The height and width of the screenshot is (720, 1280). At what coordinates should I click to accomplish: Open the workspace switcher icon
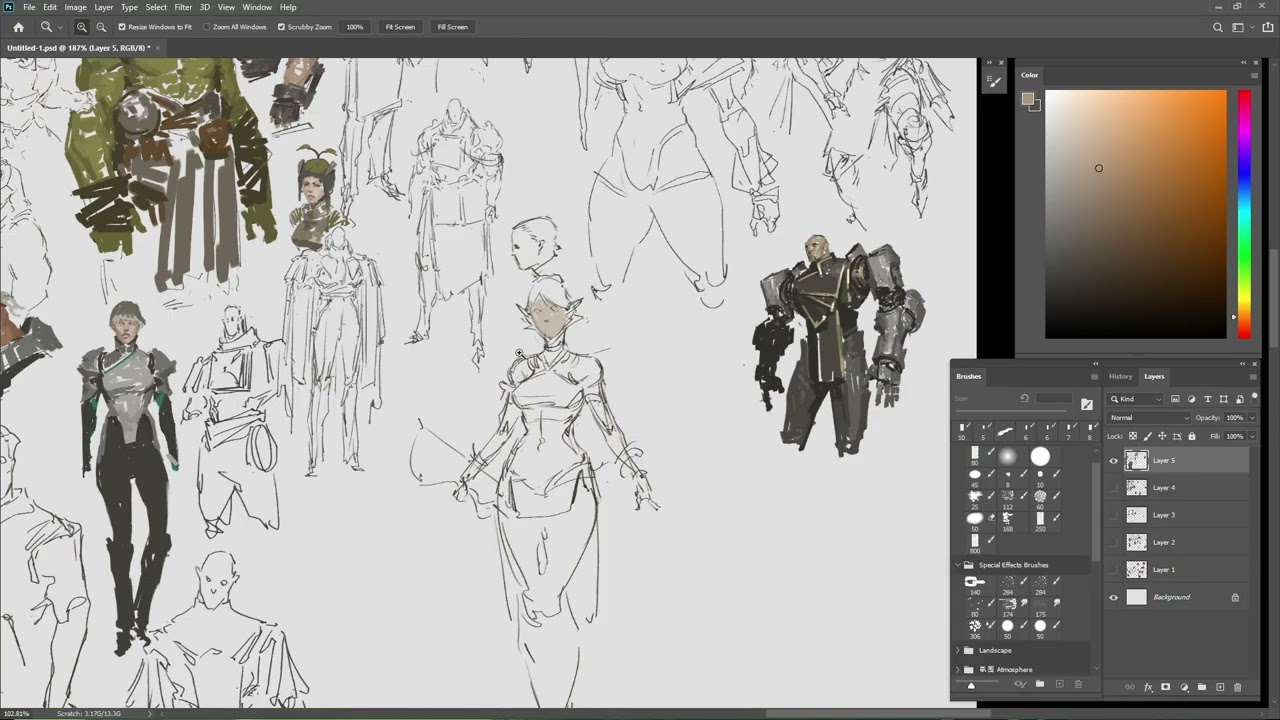pos(1237,27)
